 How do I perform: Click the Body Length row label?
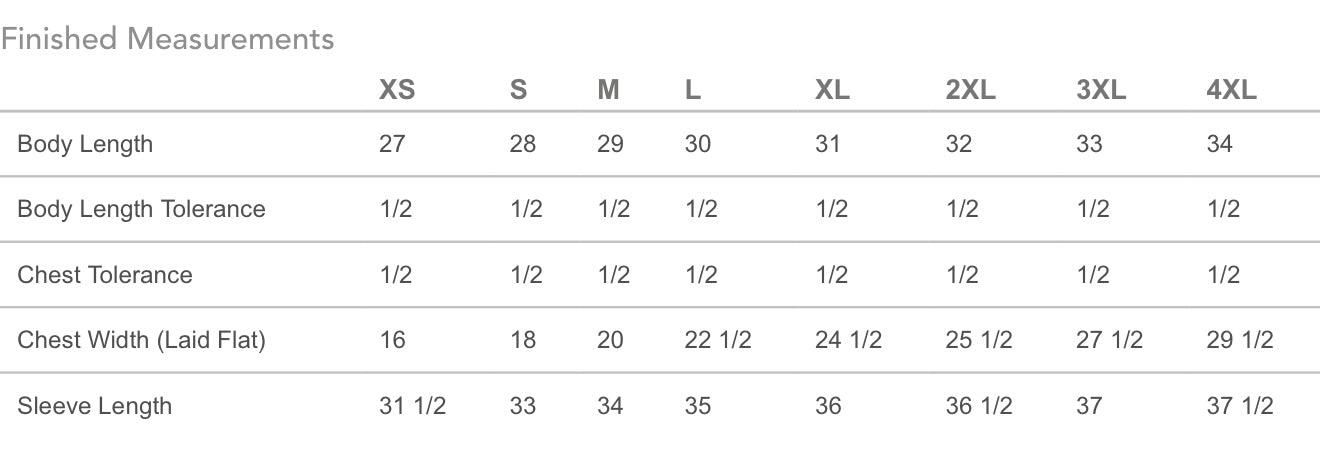point(85,144)
